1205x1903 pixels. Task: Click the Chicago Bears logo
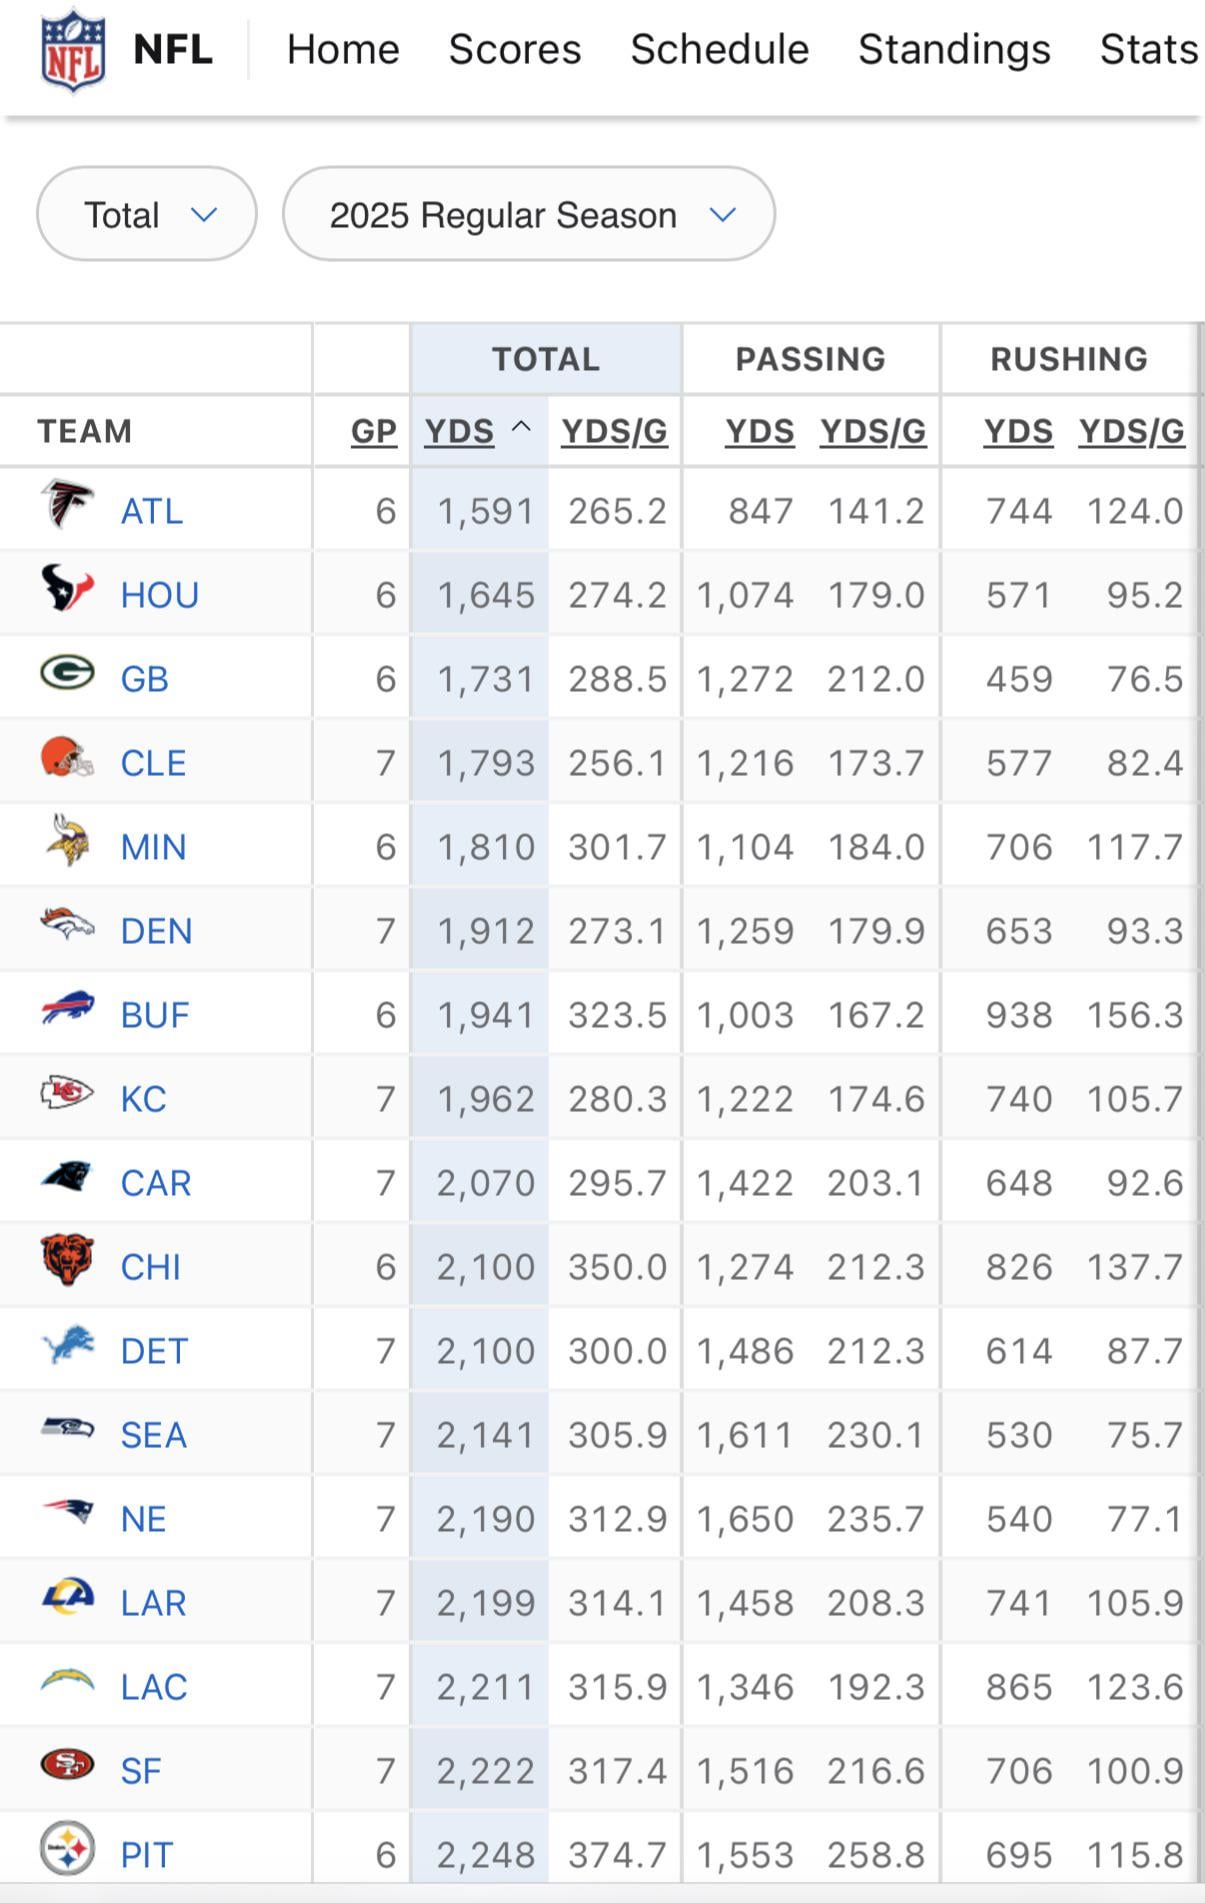(67, 1261)
